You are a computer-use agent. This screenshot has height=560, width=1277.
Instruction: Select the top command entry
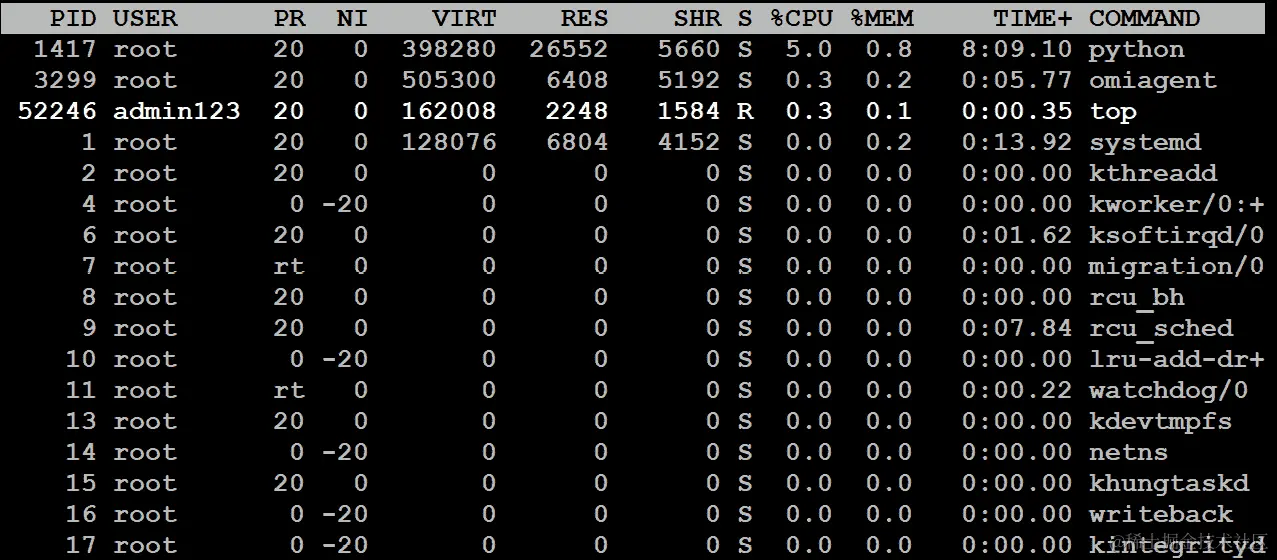pyautogui.click(x=1113, y=112)
